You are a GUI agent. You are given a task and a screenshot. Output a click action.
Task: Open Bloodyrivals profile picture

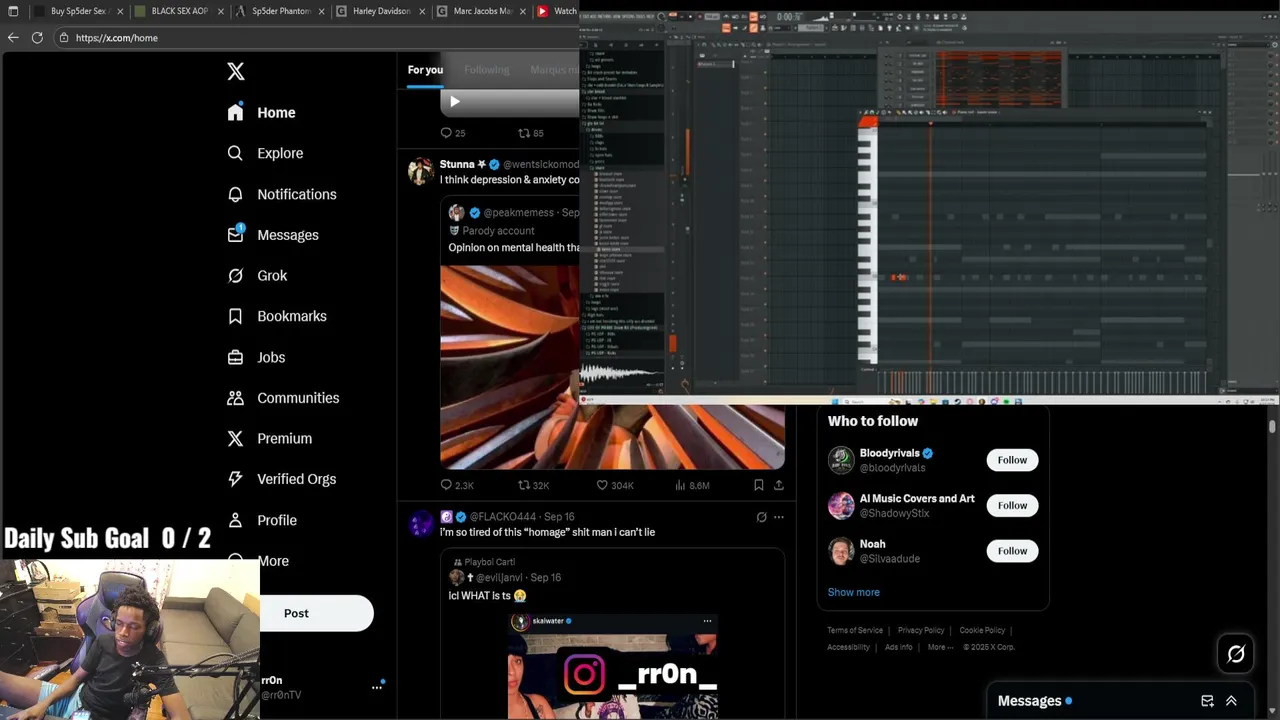click(841, 460)
